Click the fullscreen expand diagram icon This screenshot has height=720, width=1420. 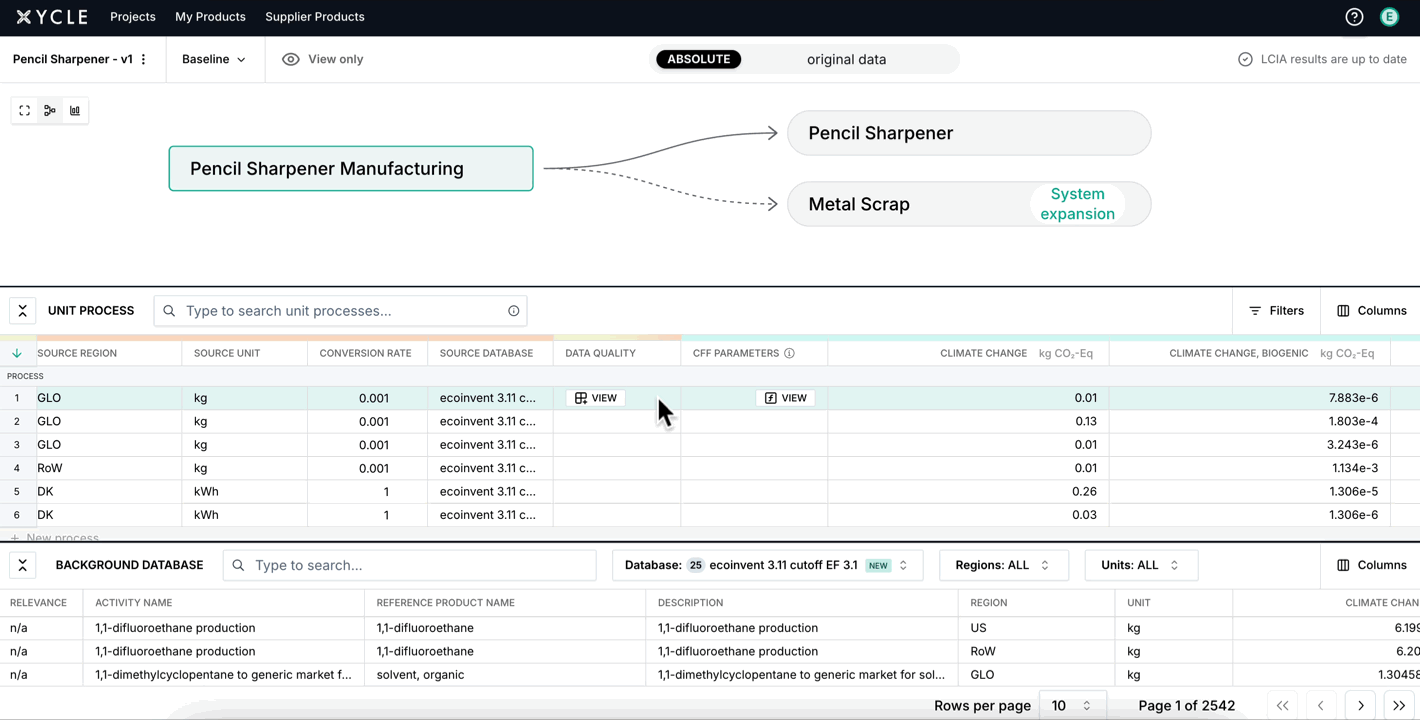click(25, 111)
